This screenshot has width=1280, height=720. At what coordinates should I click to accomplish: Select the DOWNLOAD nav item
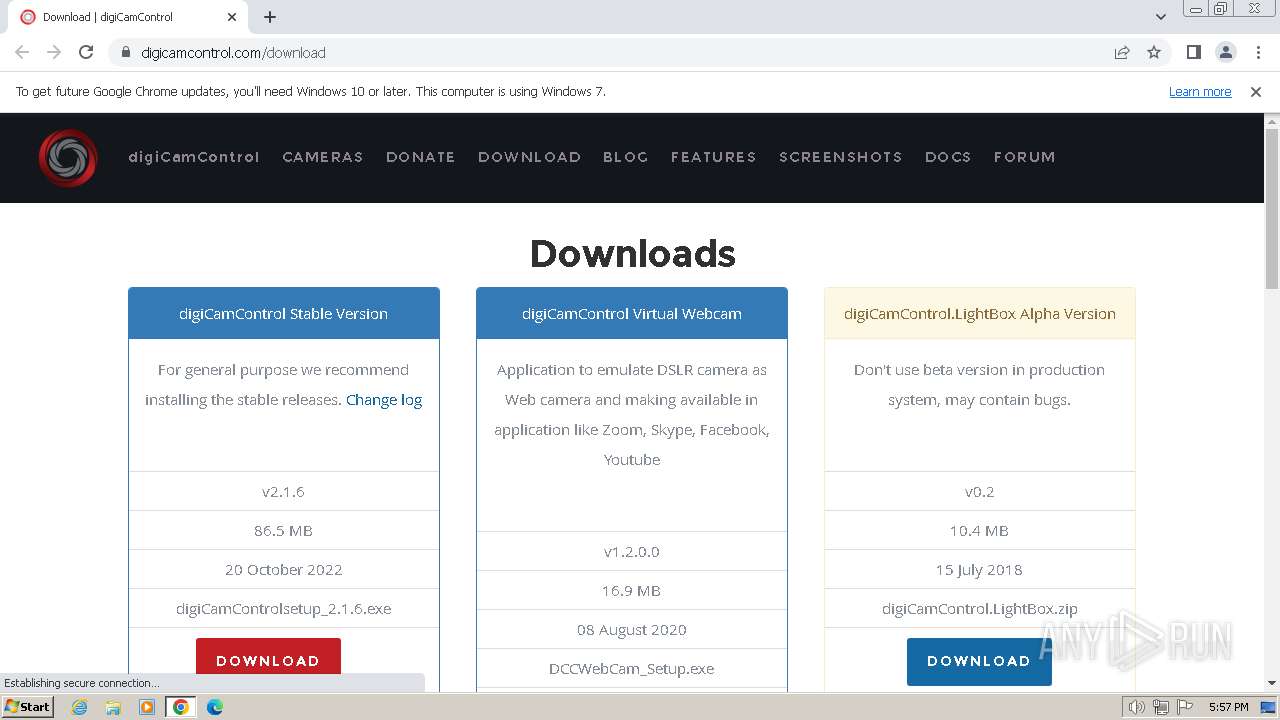pos(529,157)
